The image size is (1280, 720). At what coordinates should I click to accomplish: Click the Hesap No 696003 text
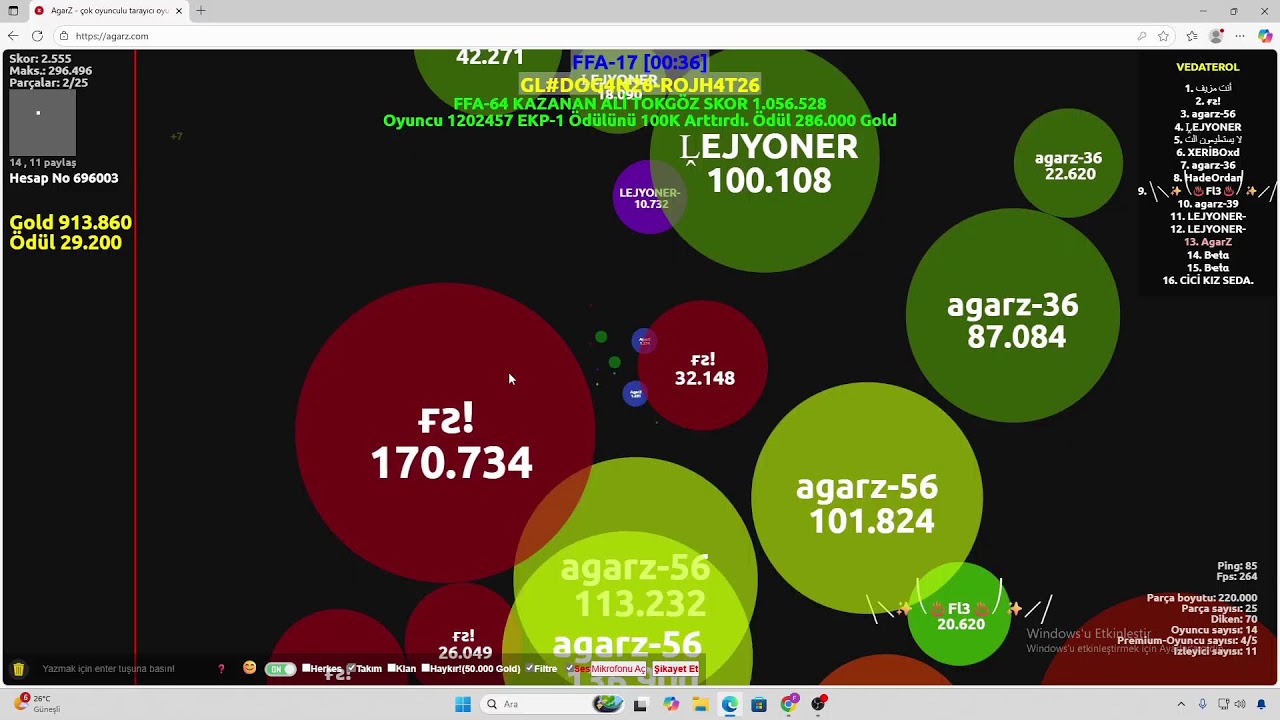[x=64, y=178]
